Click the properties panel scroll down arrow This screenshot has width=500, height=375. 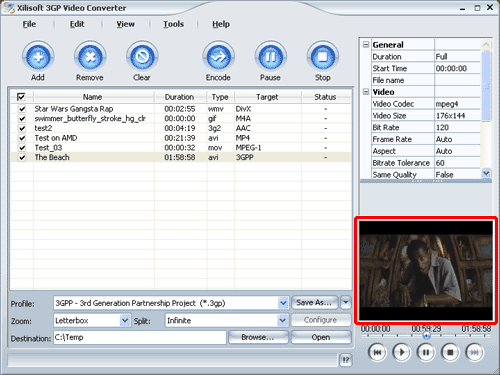pyautogui.click(x=486, y=173)
